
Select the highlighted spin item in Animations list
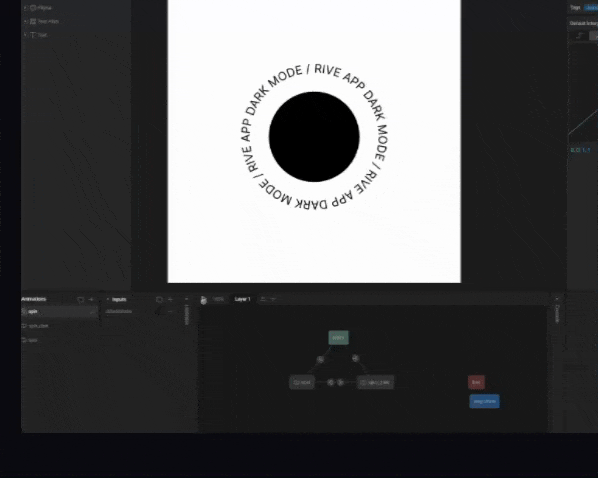pos(59,312)
